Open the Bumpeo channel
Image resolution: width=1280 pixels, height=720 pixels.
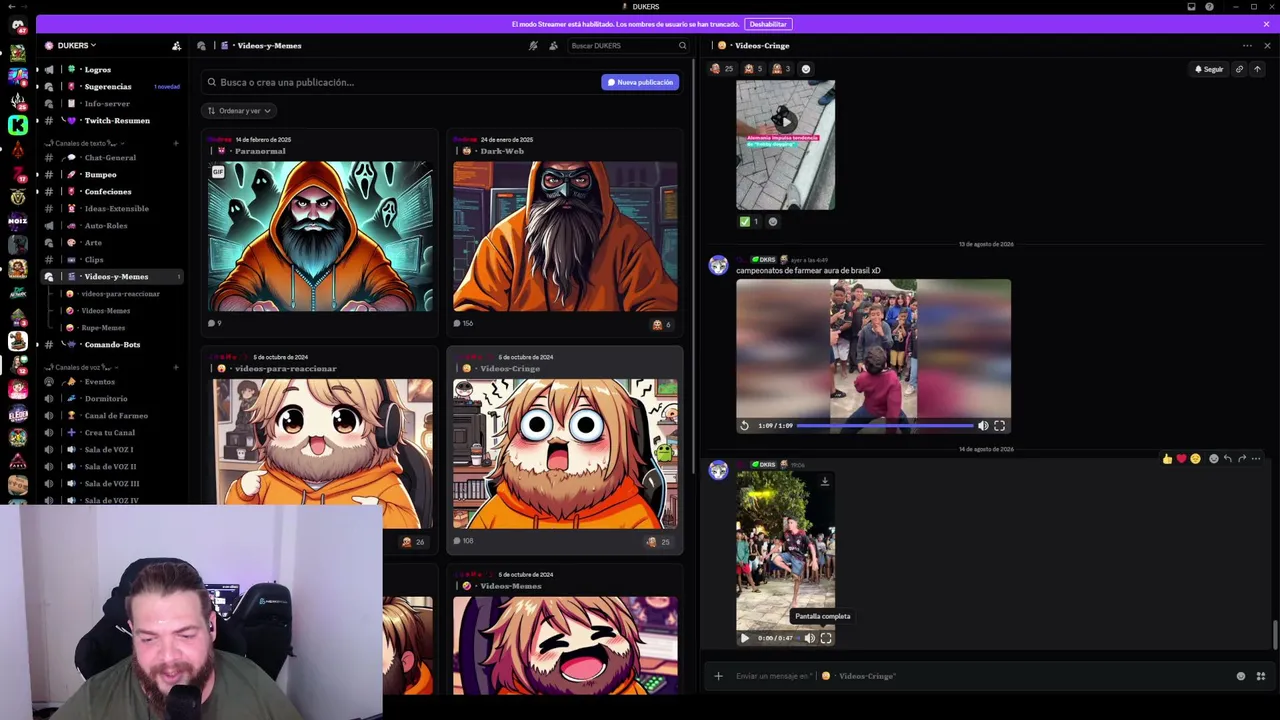coord(100,174)
